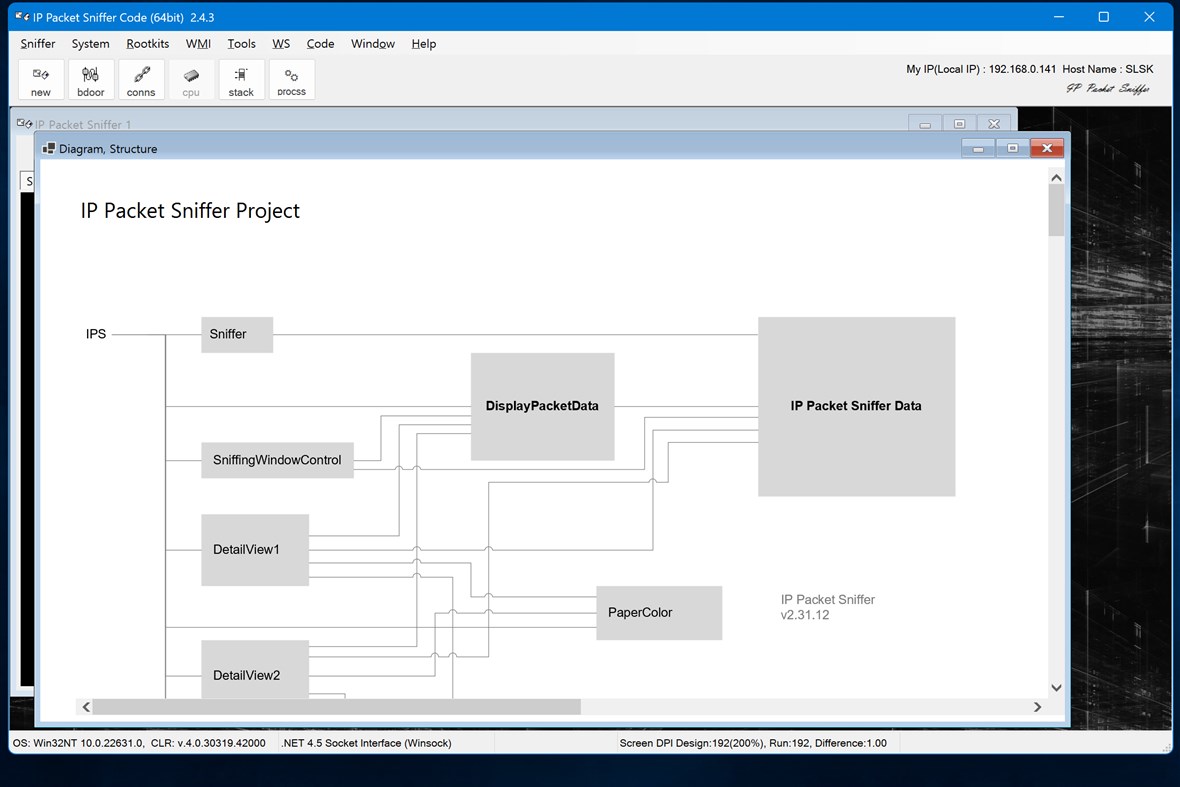Image resolution: width=1180 pixels, height=787 pixels.
Task: Close the Diagram, Structure window
Action: click(x=1047, y=148)
